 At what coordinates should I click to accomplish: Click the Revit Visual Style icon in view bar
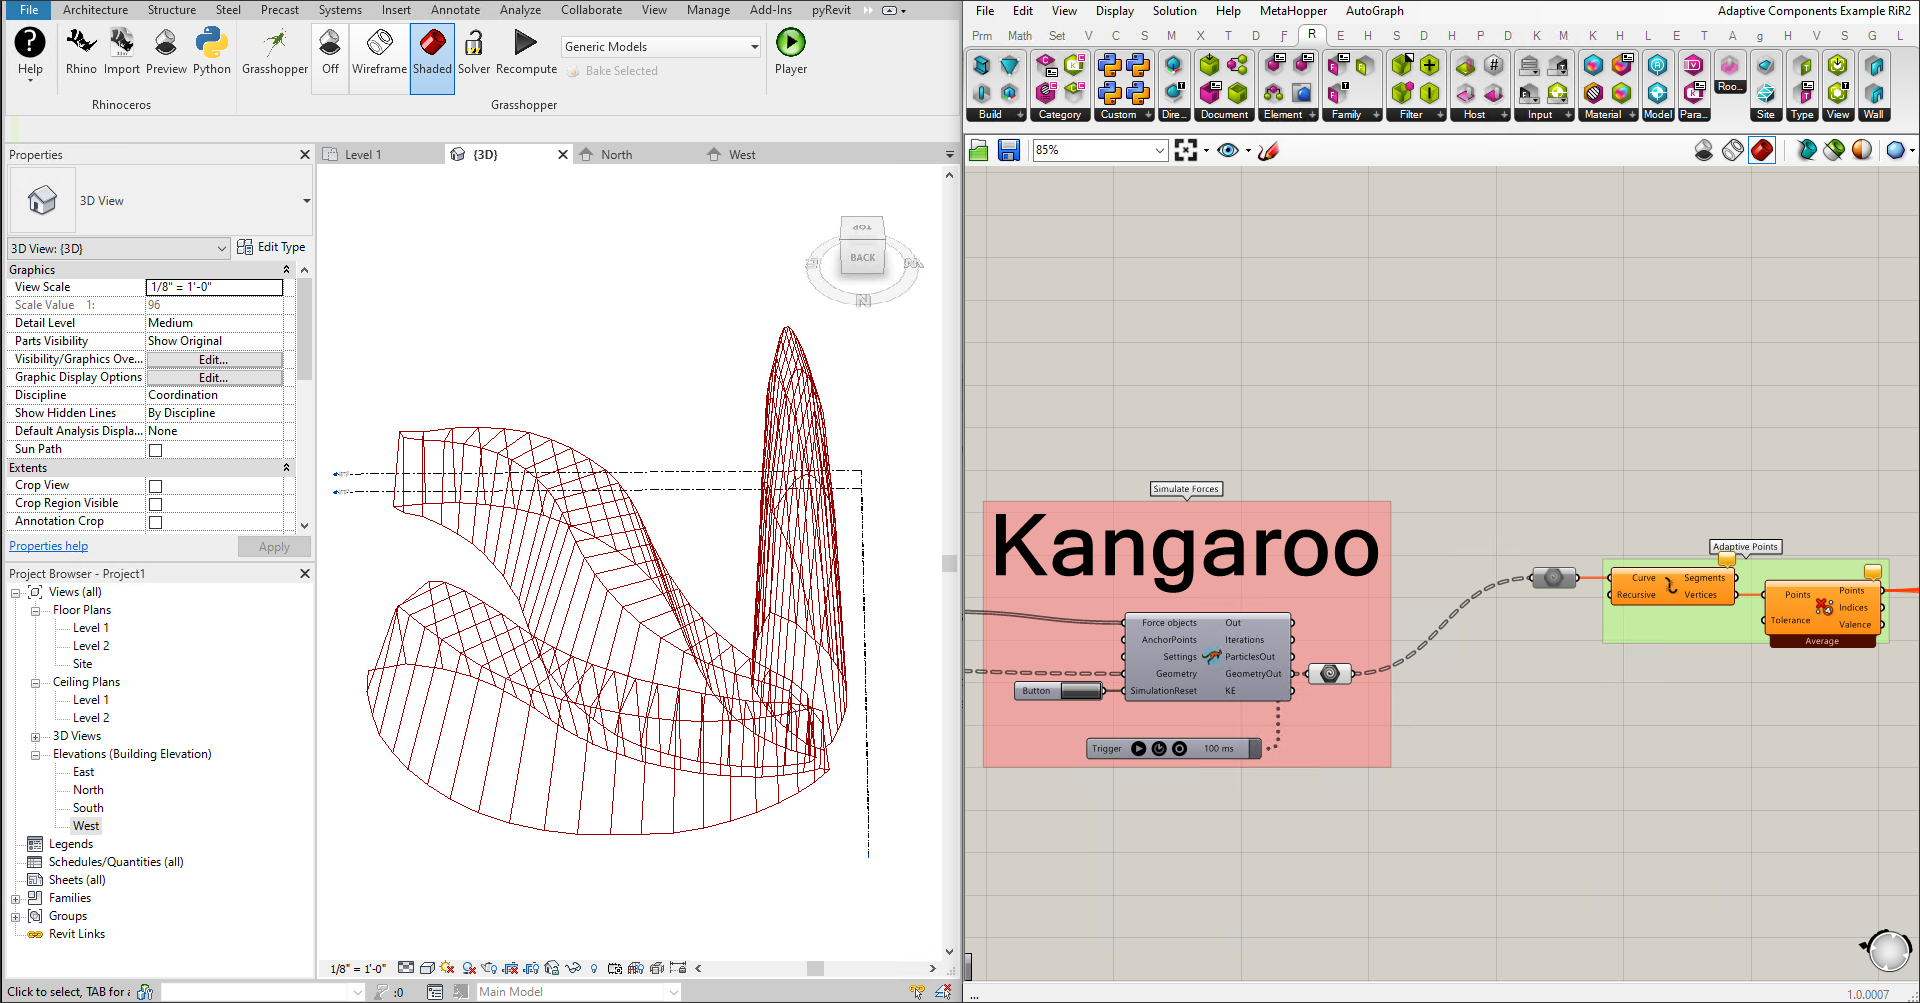427,968
